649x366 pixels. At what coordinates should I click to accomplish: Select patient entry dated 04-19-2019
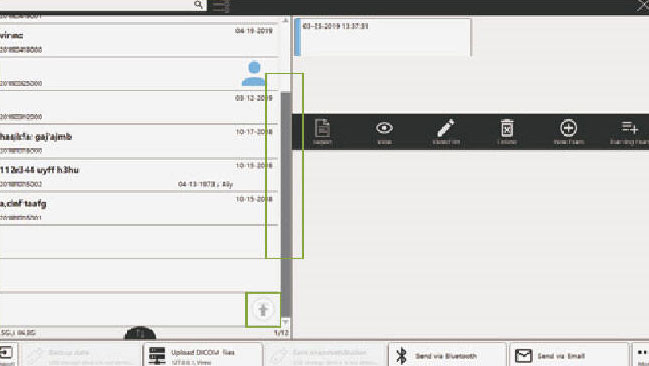point(139,40)
